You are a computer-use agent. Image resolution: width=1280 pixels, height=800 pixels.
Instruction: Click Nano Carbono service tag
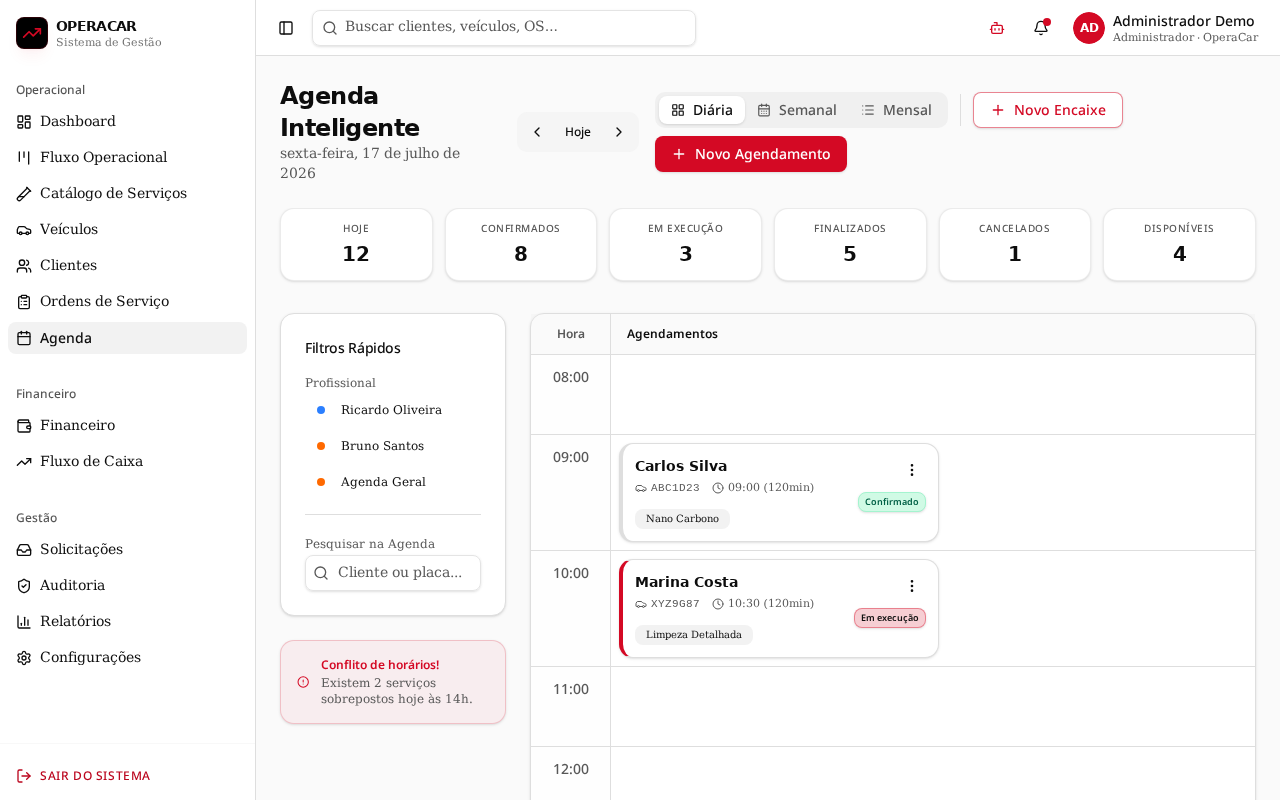(x=682, y=519)
